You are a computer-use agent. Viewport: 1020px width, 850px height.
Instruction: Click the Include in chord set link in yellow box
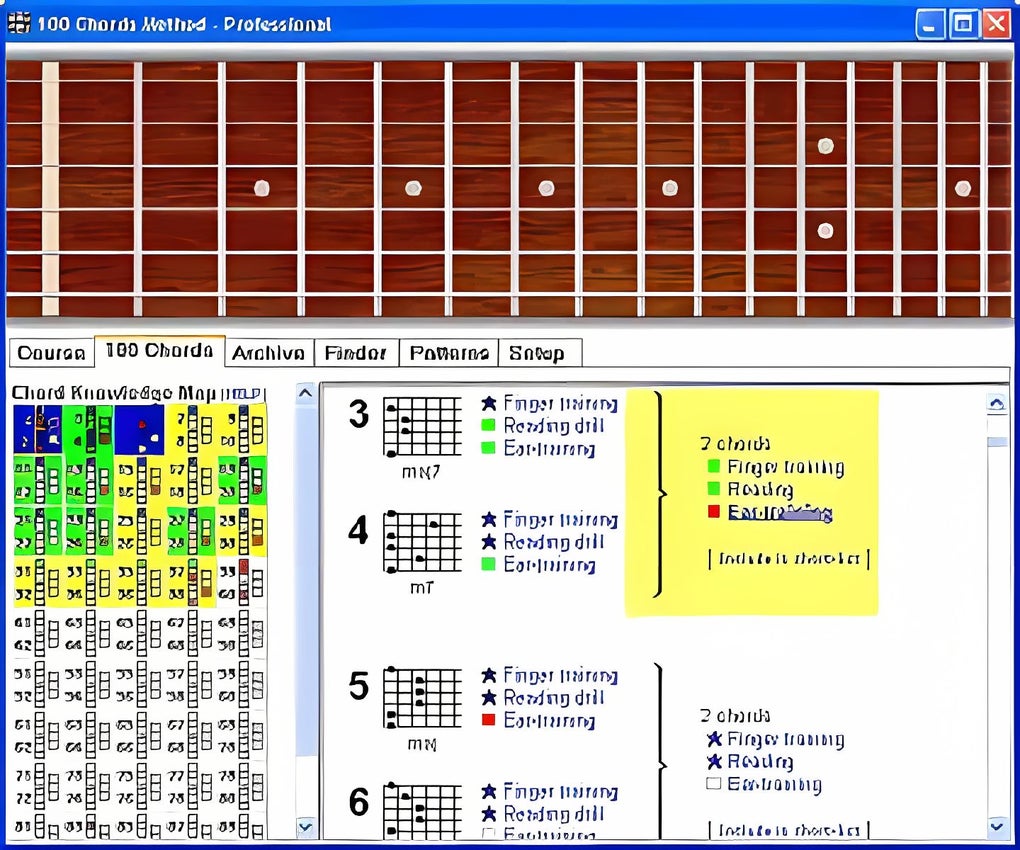[788, 558]
